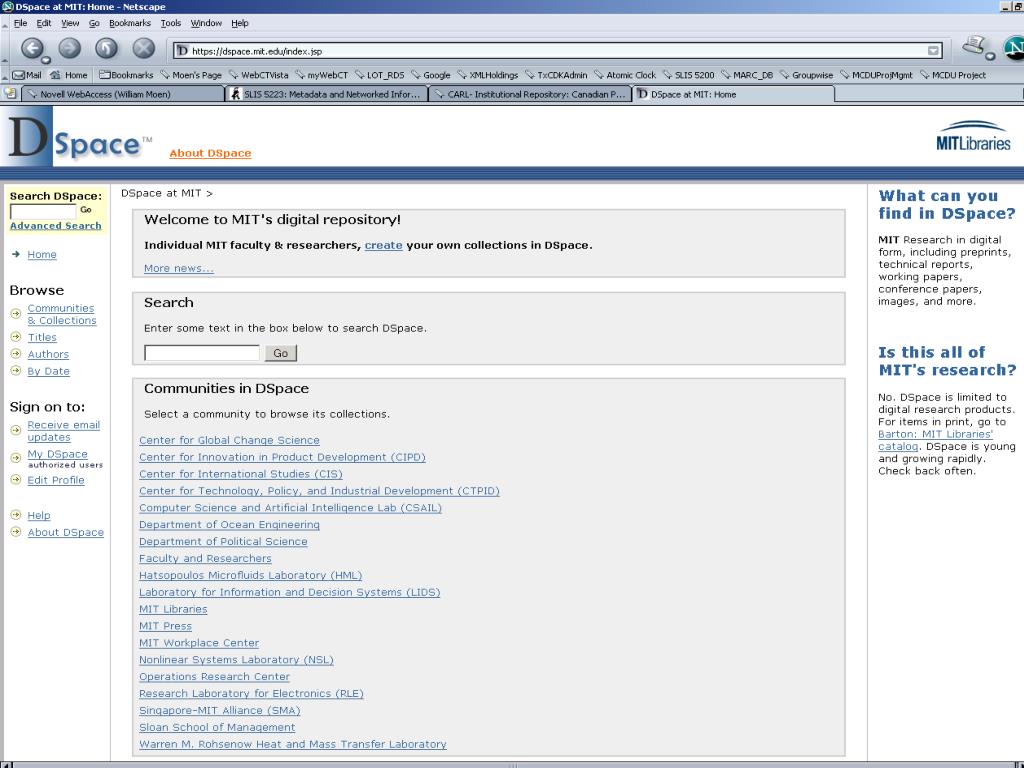This screenshot has height=768, width=1024.
Task: Click the Home shortcut in personal toolbar
Action: click(69, 75)
